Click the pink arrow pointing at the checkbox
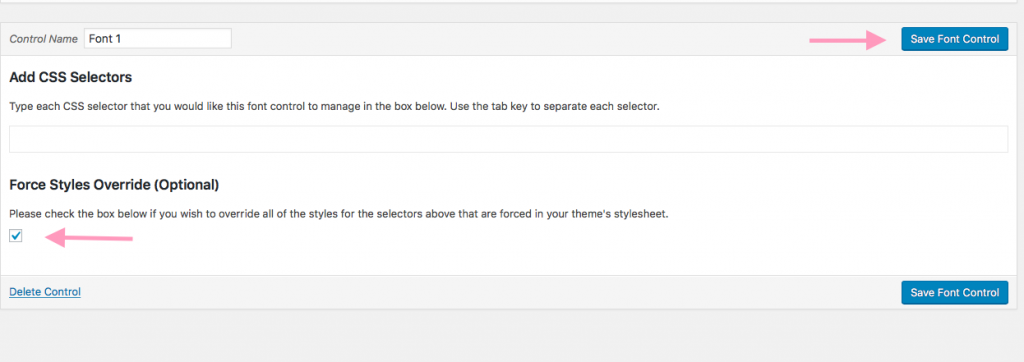This screenshot has height=362, width=1024. [89, 237]
